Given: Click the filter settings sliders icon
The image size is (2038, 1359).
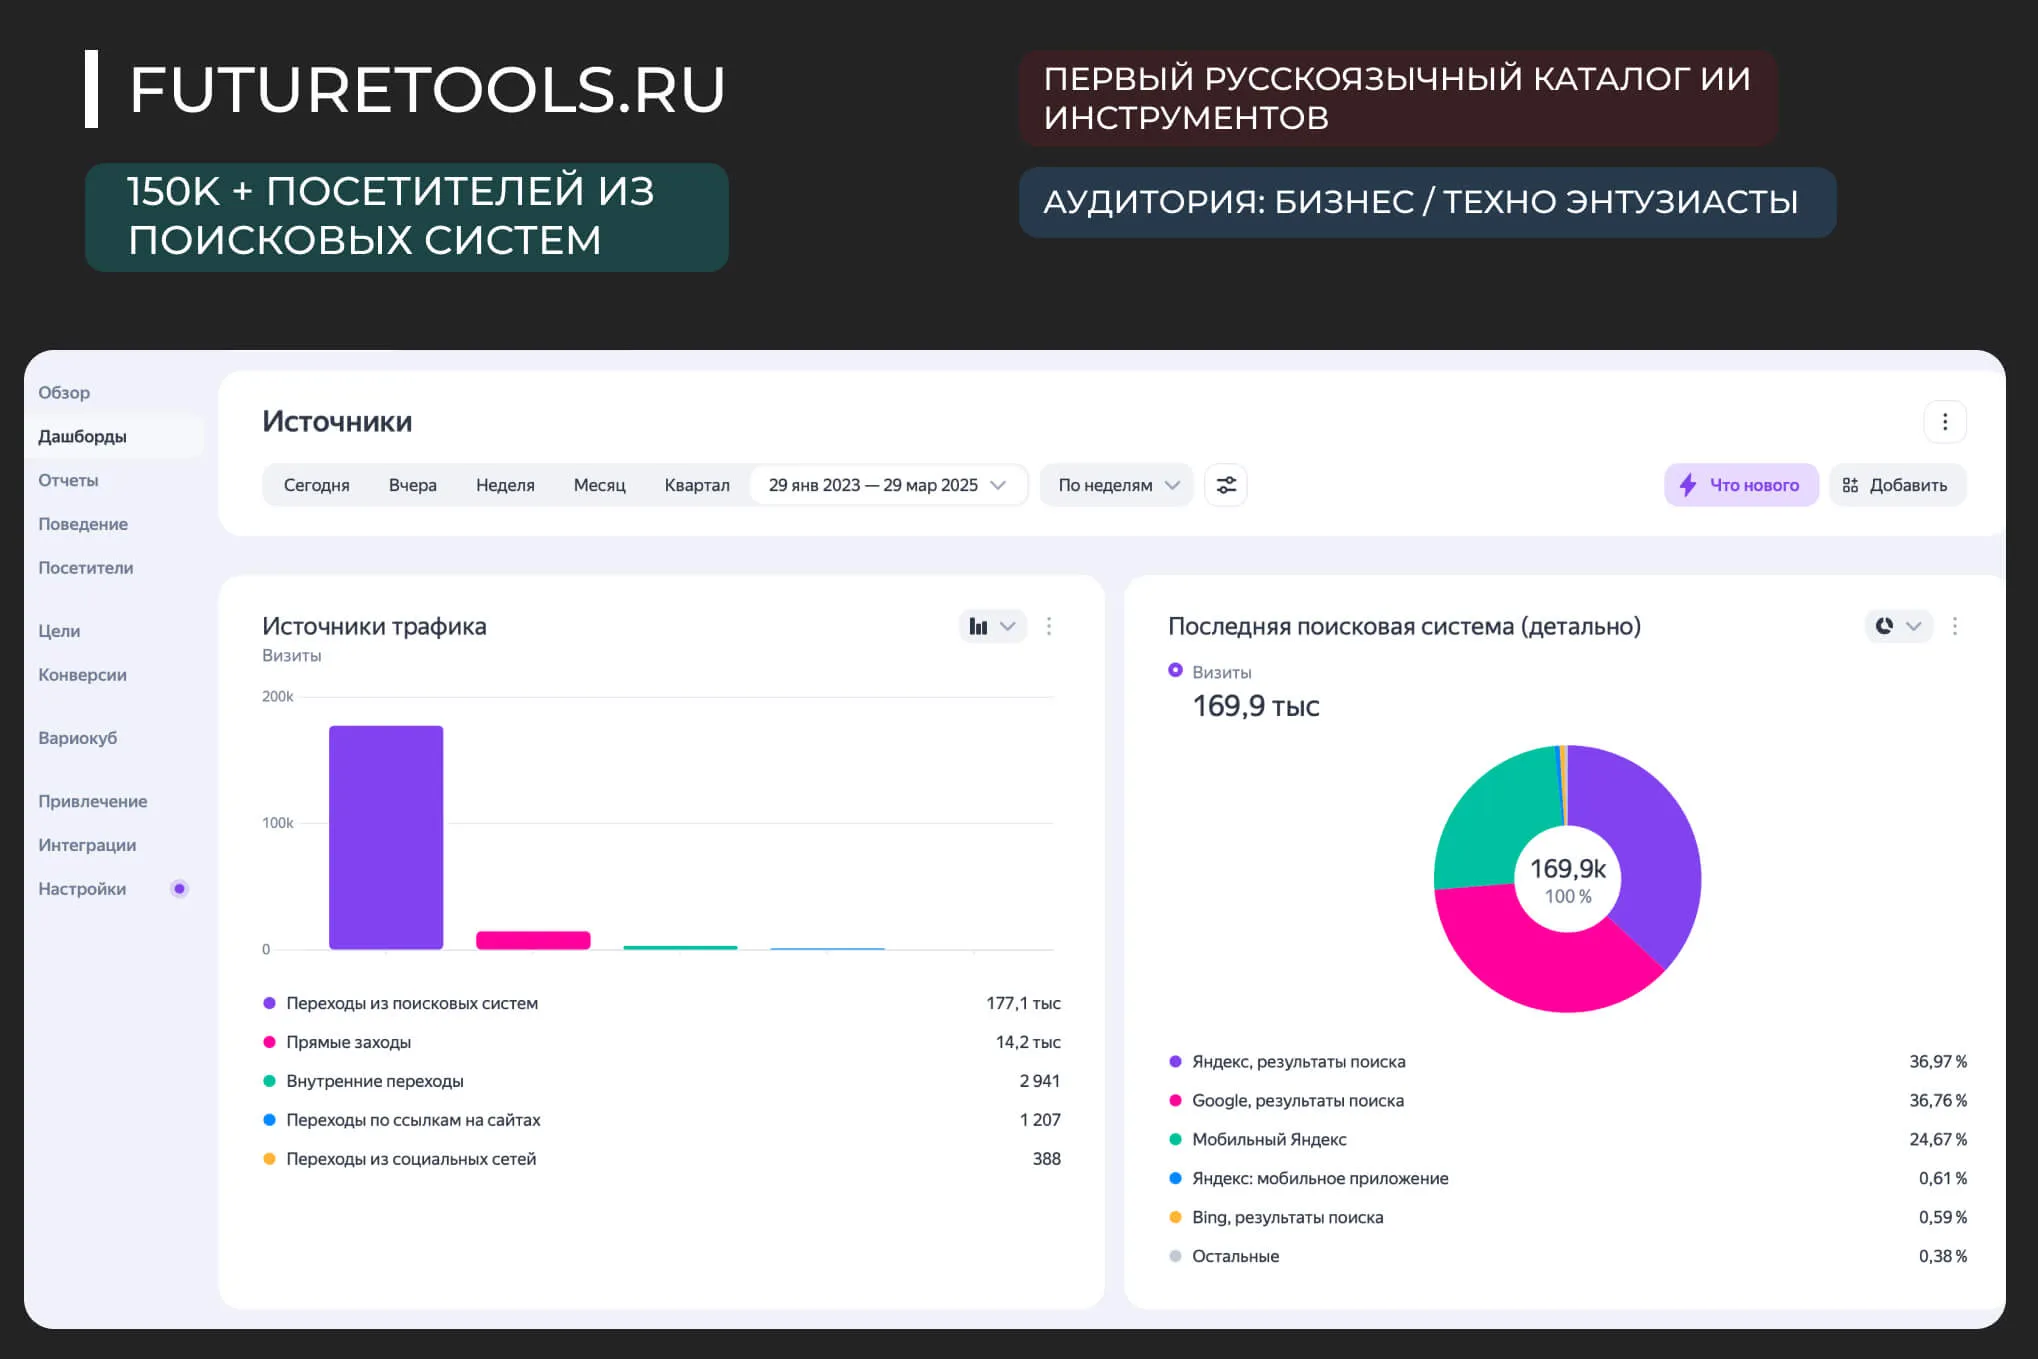Looking at the screenshot, I should tap(1226, 485).
